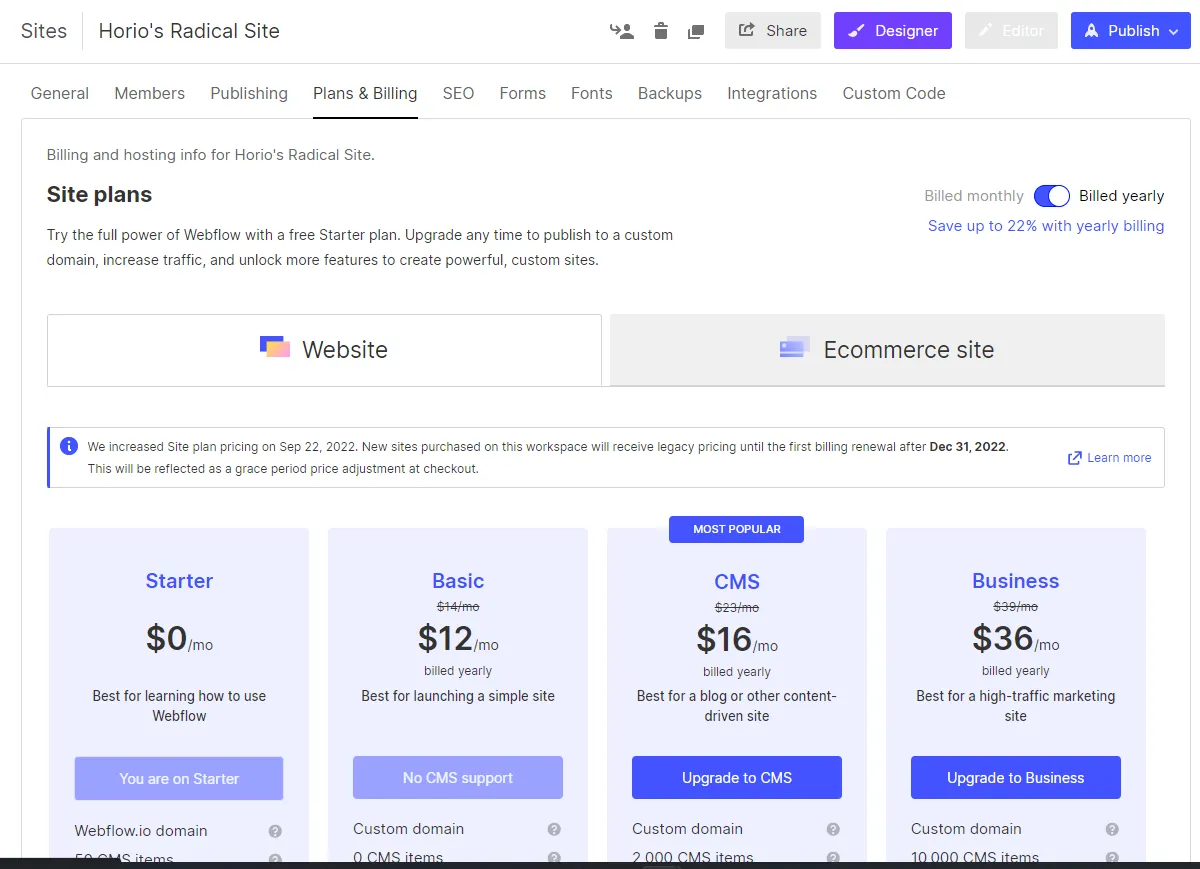
Task: Open the Designer with the paintbrush icon
Action: point(856,31)
